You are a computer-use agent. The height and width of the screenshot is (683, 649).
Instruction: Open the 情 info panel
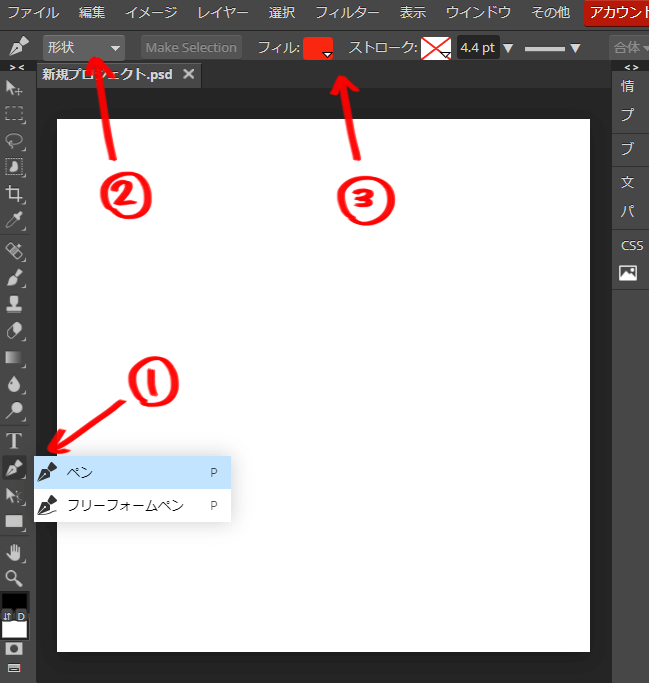pos(628,86)
